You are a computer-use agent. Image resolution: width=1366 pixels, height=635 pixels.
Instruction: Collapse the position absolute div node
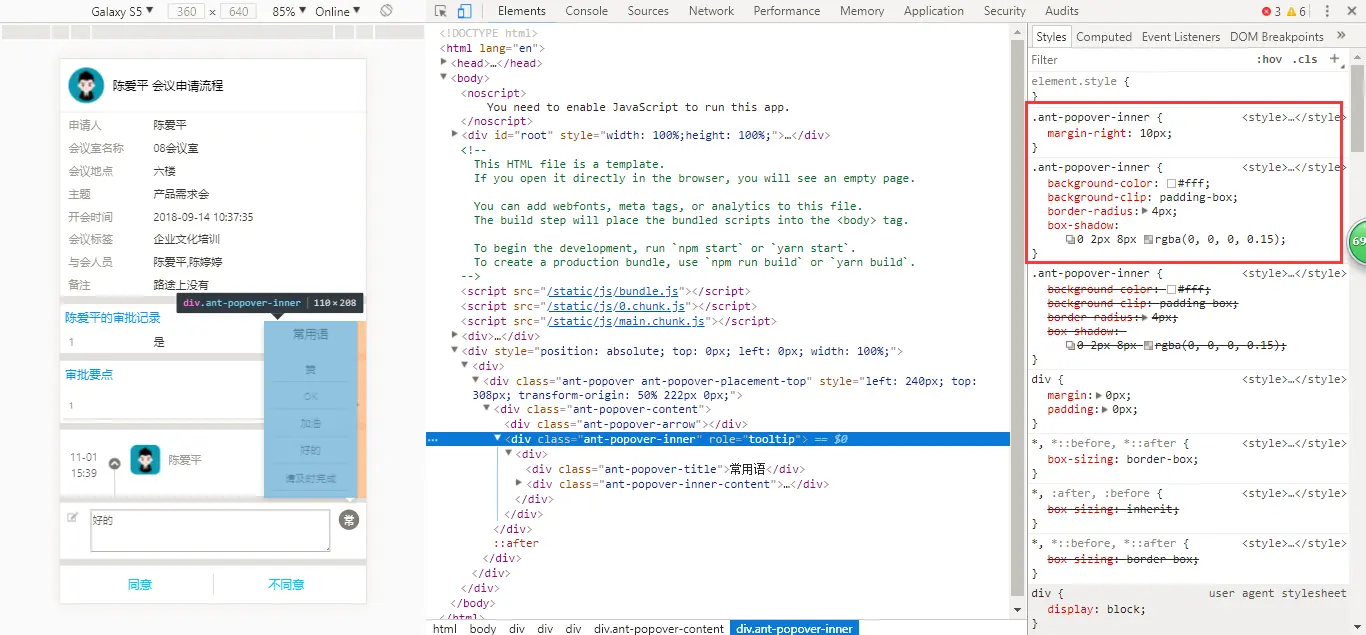click(455, 351)
